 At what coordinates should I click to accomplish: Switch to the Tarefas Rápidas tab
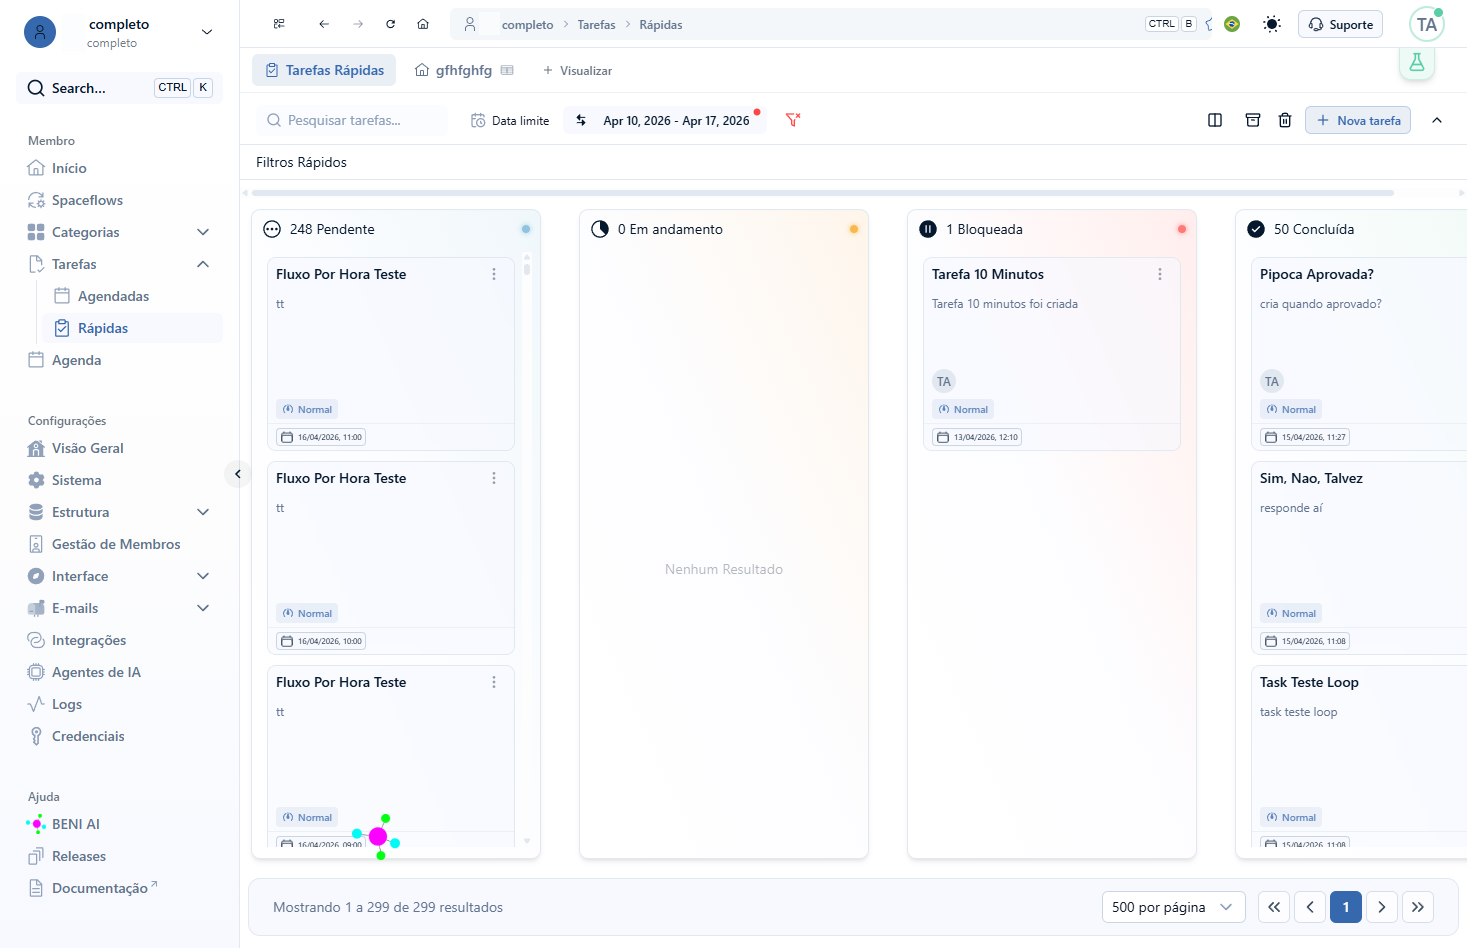click(x=324, y=70)
